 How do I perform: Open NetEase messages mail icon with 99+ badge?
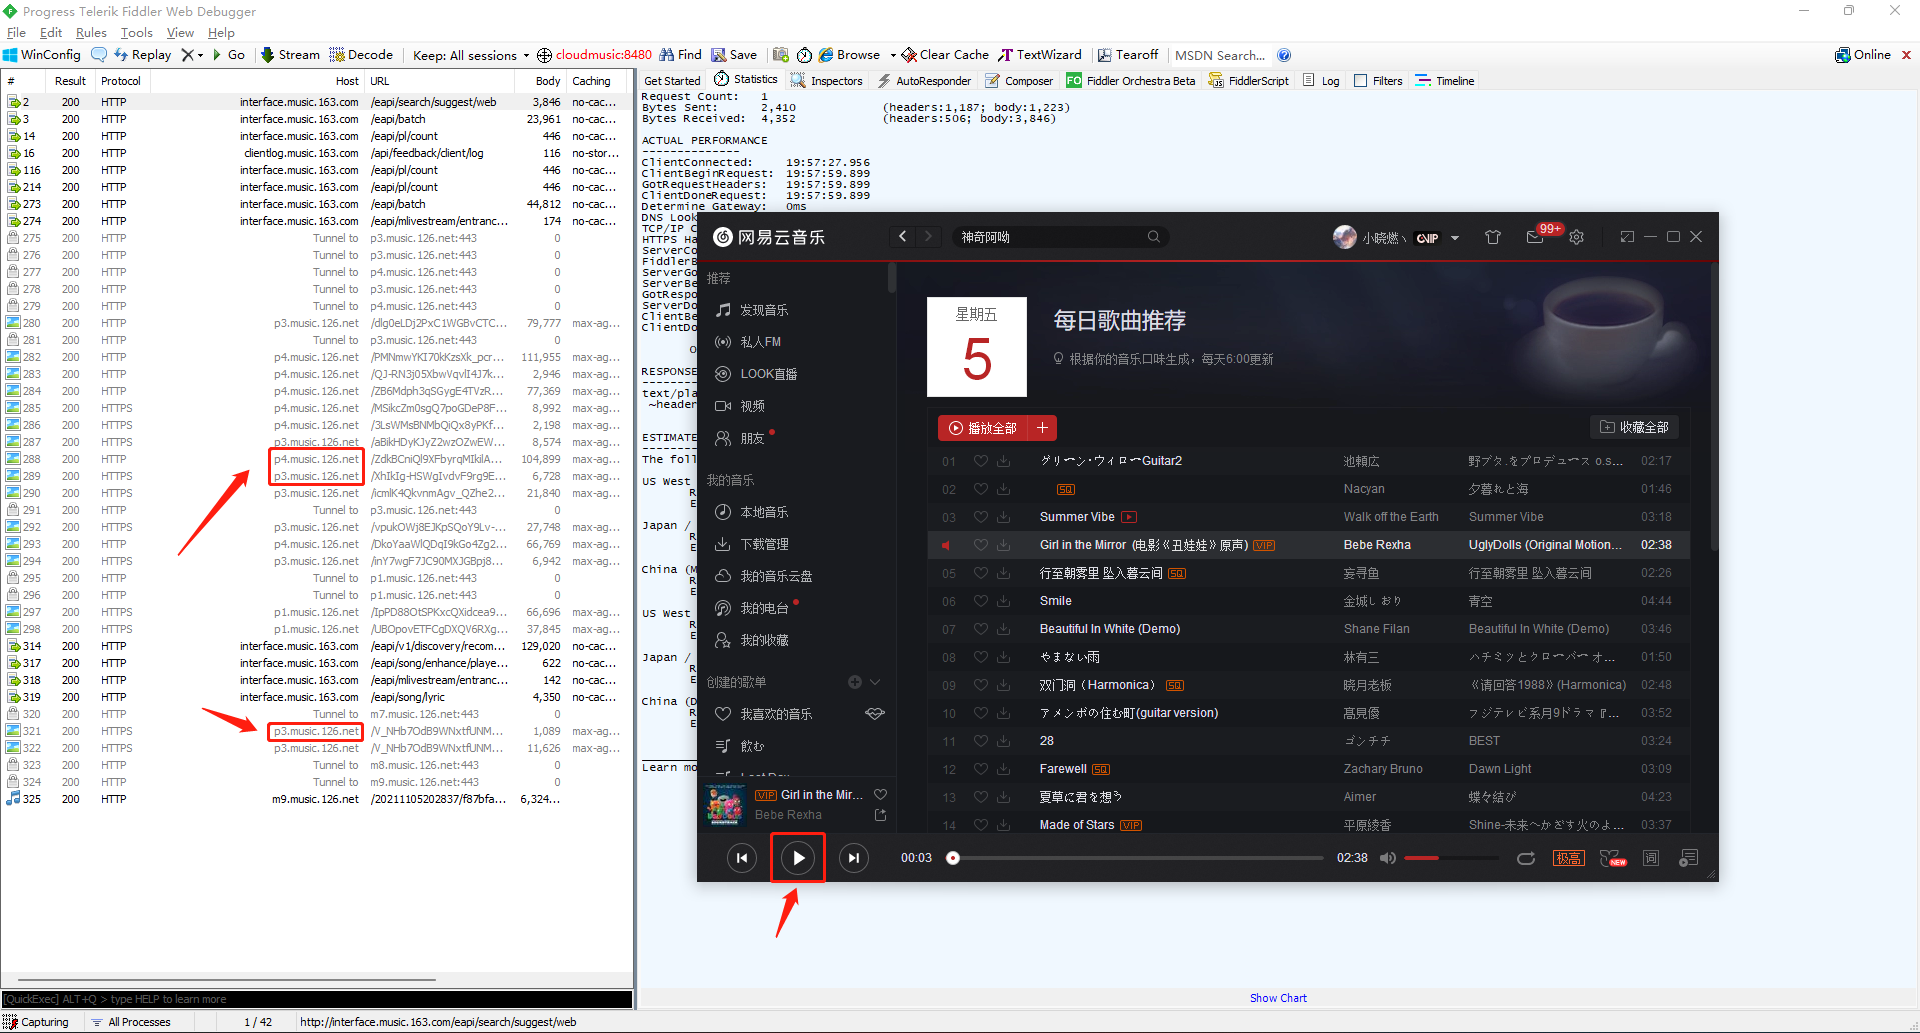tap(1535, 237)
